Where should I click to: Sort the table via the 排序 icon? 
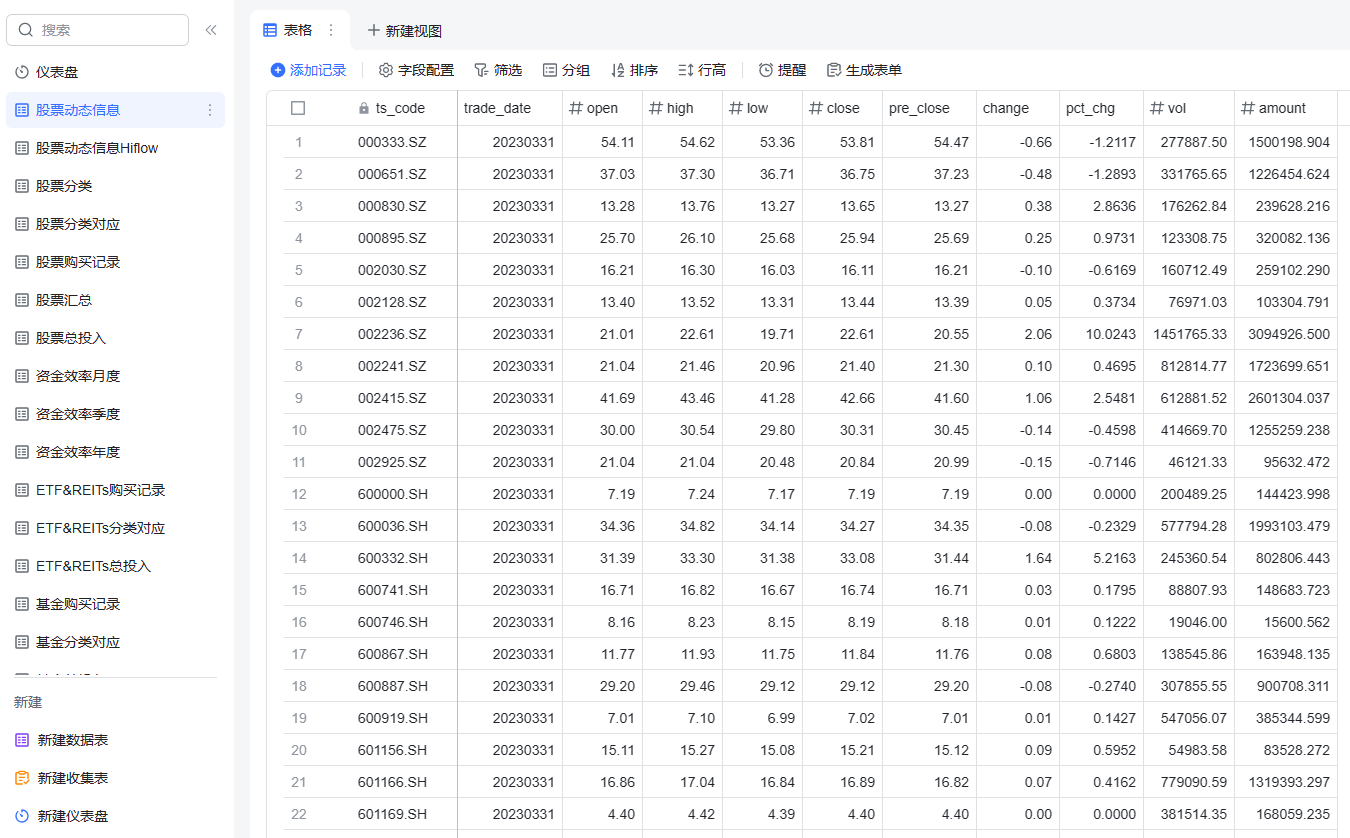coord(636,69)
